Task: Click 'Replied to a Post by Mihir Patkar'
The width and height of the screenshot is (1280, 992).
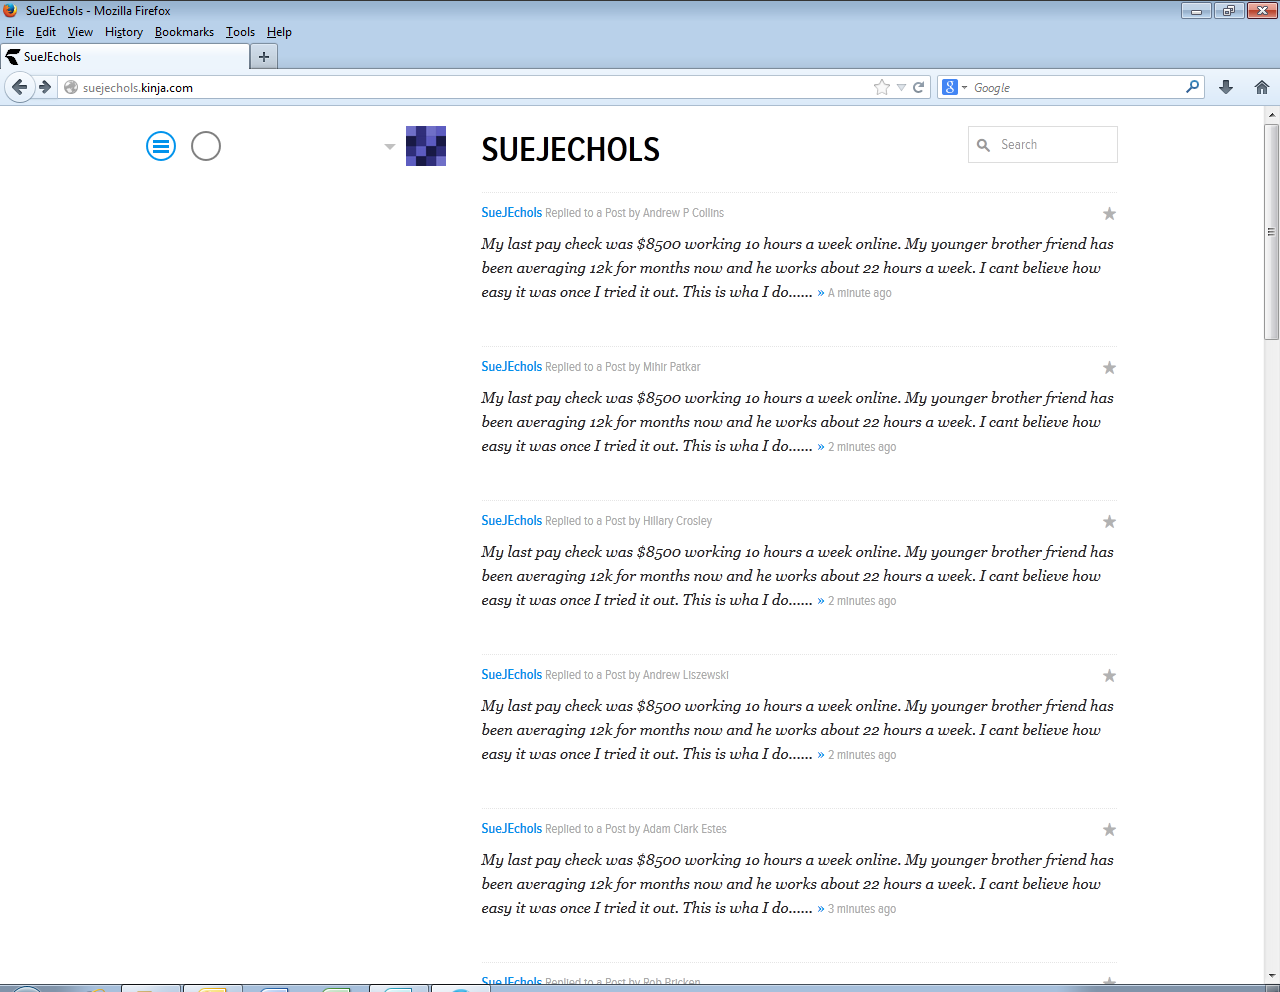Action: pos(623,367)
